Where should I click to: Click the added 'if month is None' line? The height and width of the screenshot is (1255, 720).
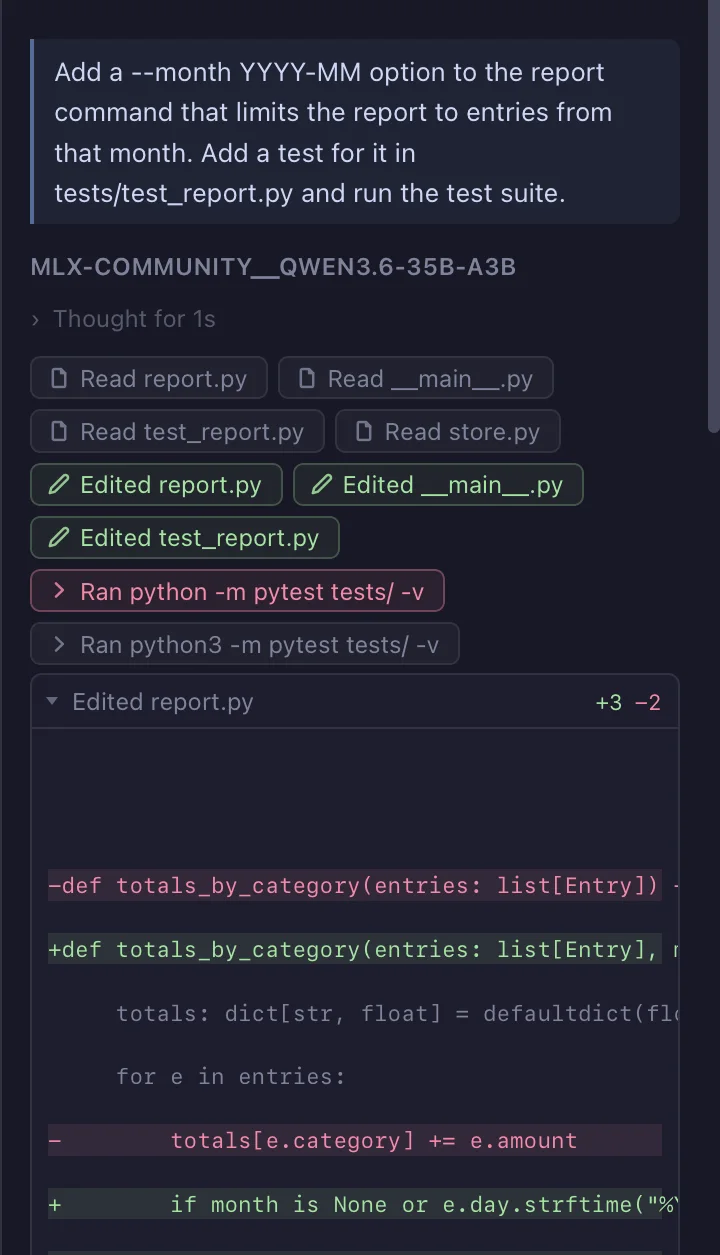click(x=355, y=1204)
